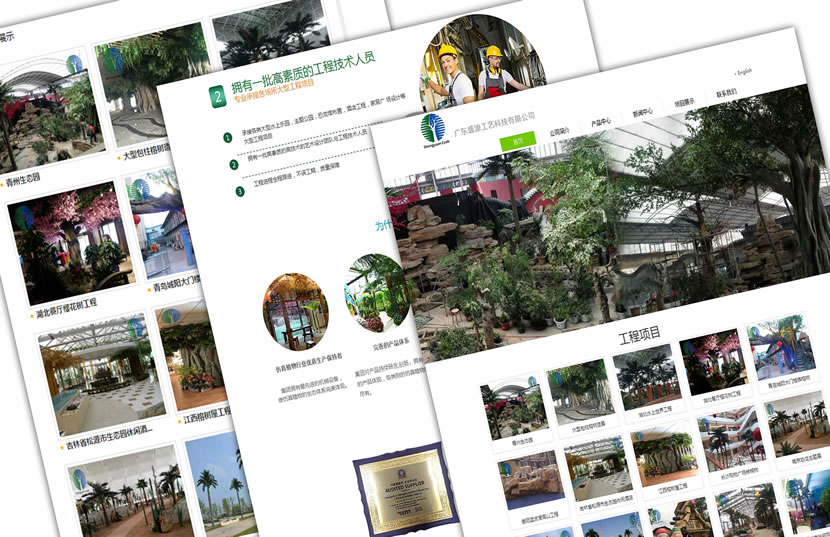Open 青岛城阳大门 thumbnail in front page grid
Image resolution: width=830 pixels, height=537 pixels.
[781, 347]
